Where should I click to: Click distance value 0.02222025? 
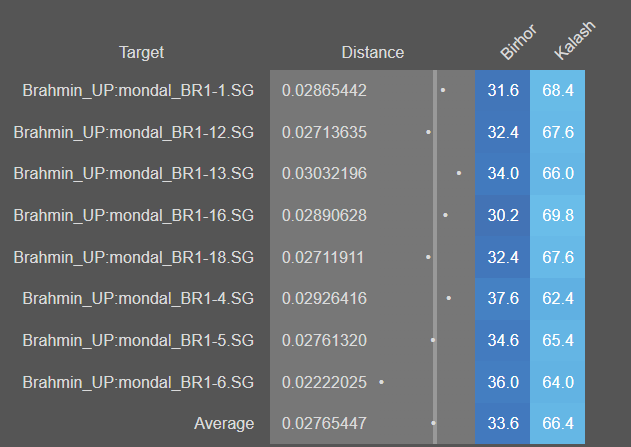324,382
